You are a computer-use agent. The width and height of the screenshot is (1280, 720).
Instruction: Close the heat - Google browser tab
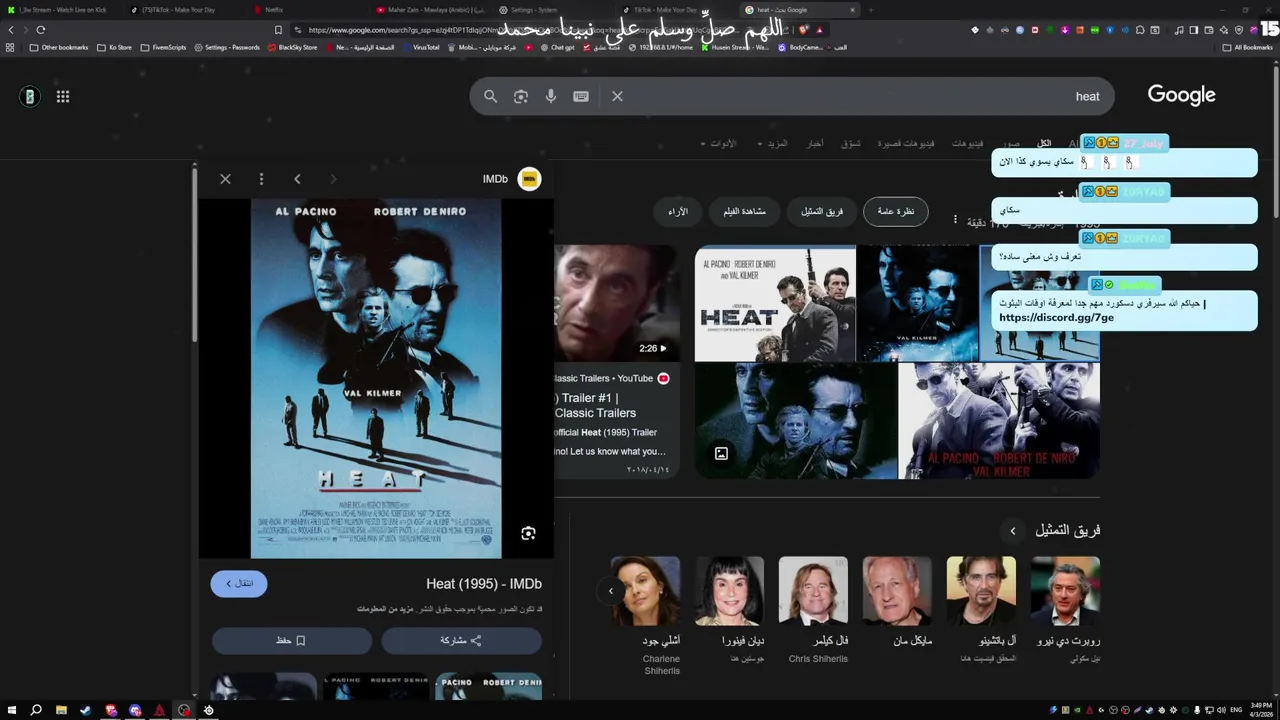pyautogui.click(x=852, y=10)
